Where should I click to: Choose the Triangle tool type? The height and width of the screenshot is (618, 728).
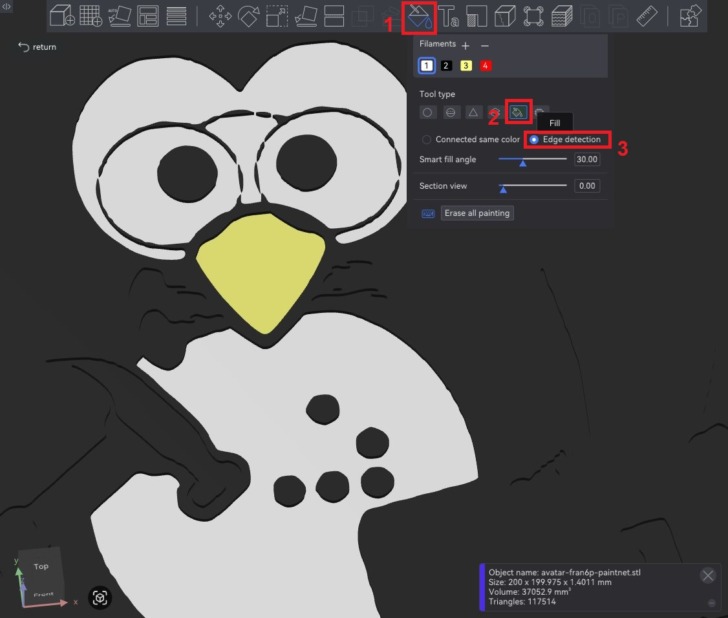coord(473,112)
